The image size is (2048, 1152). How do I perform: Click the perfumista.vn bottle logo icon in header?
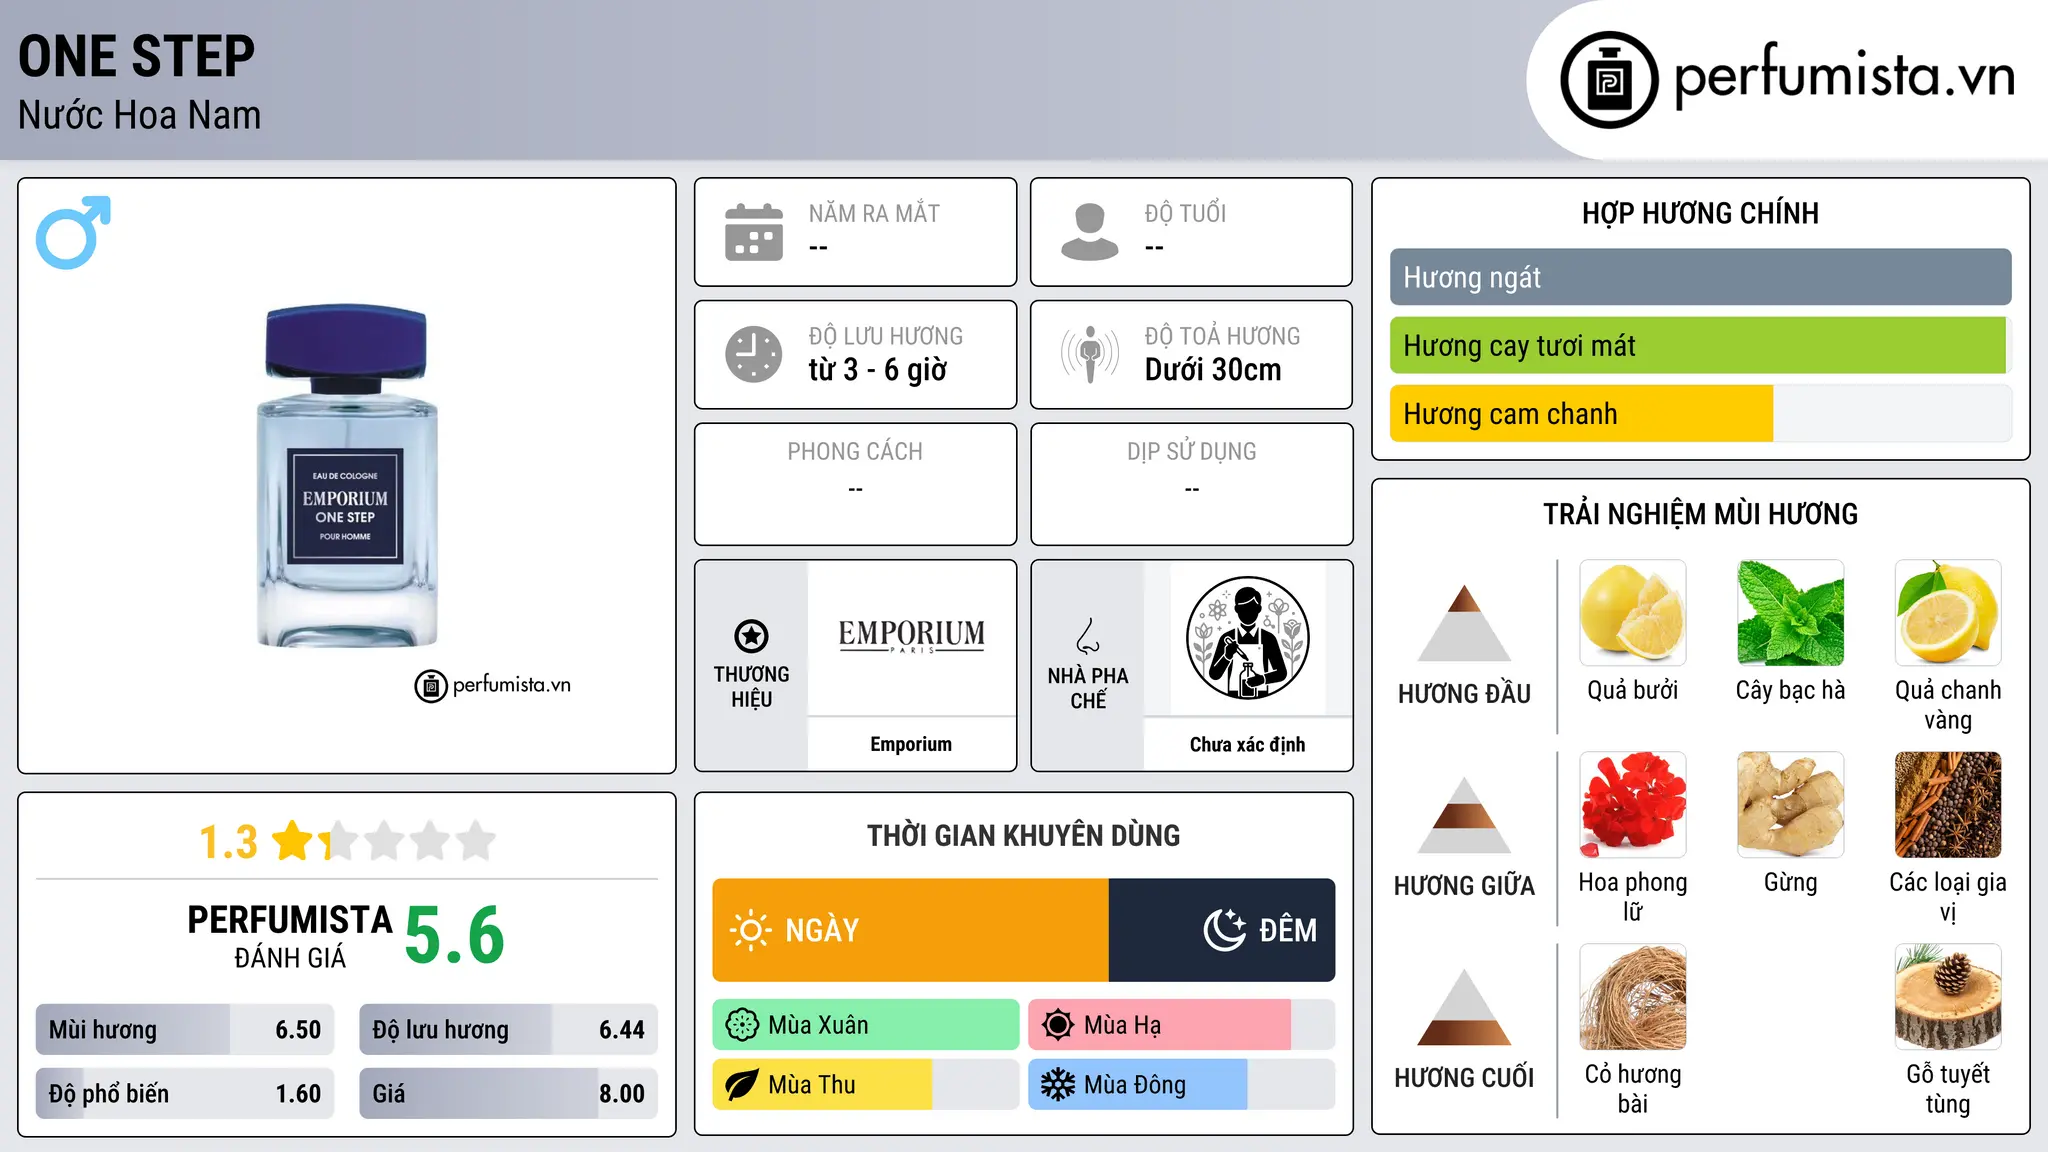[x=1609, y=80]
